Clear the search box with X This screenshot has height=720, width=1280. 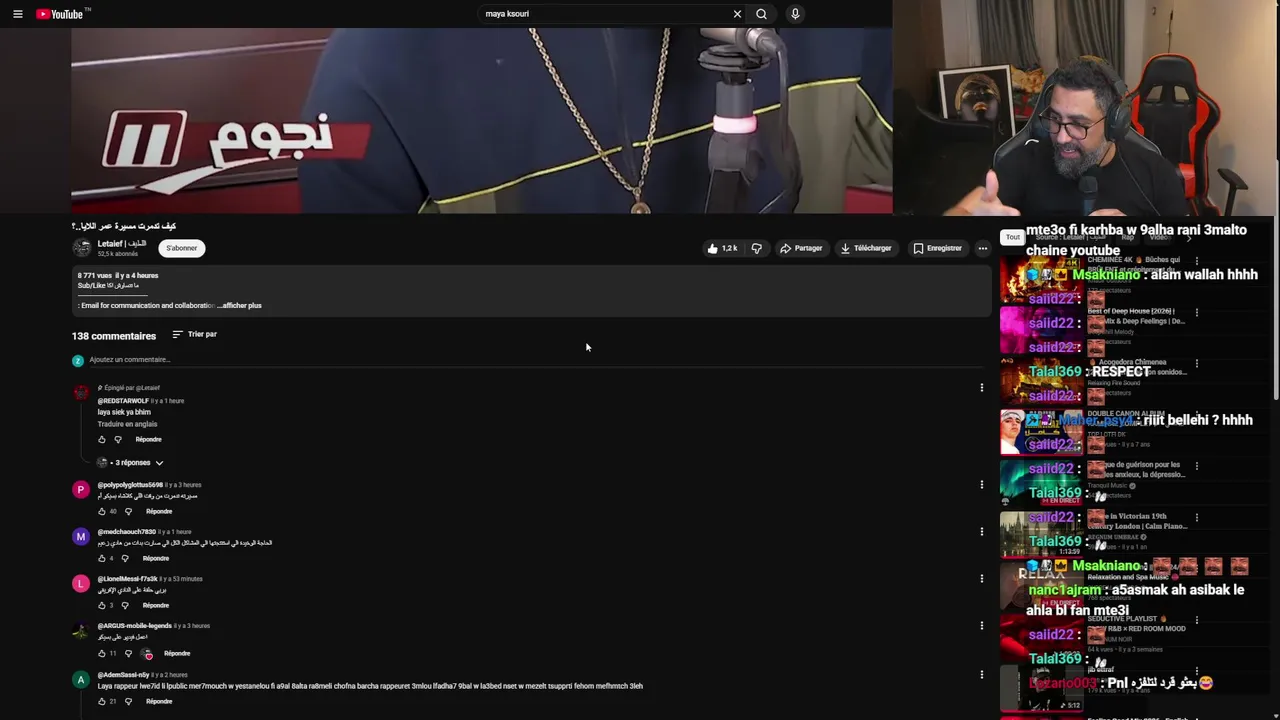point(737,14)
